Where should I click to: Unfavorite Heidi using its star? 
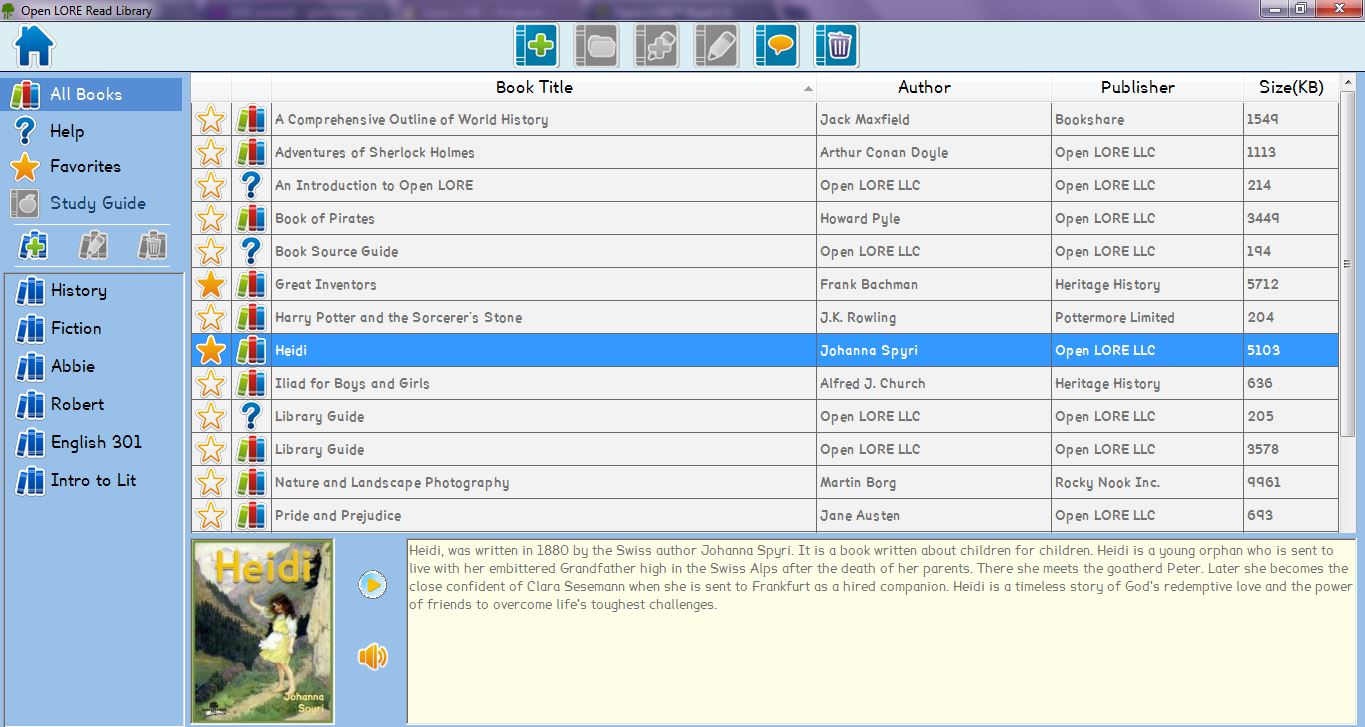[211, 350]
